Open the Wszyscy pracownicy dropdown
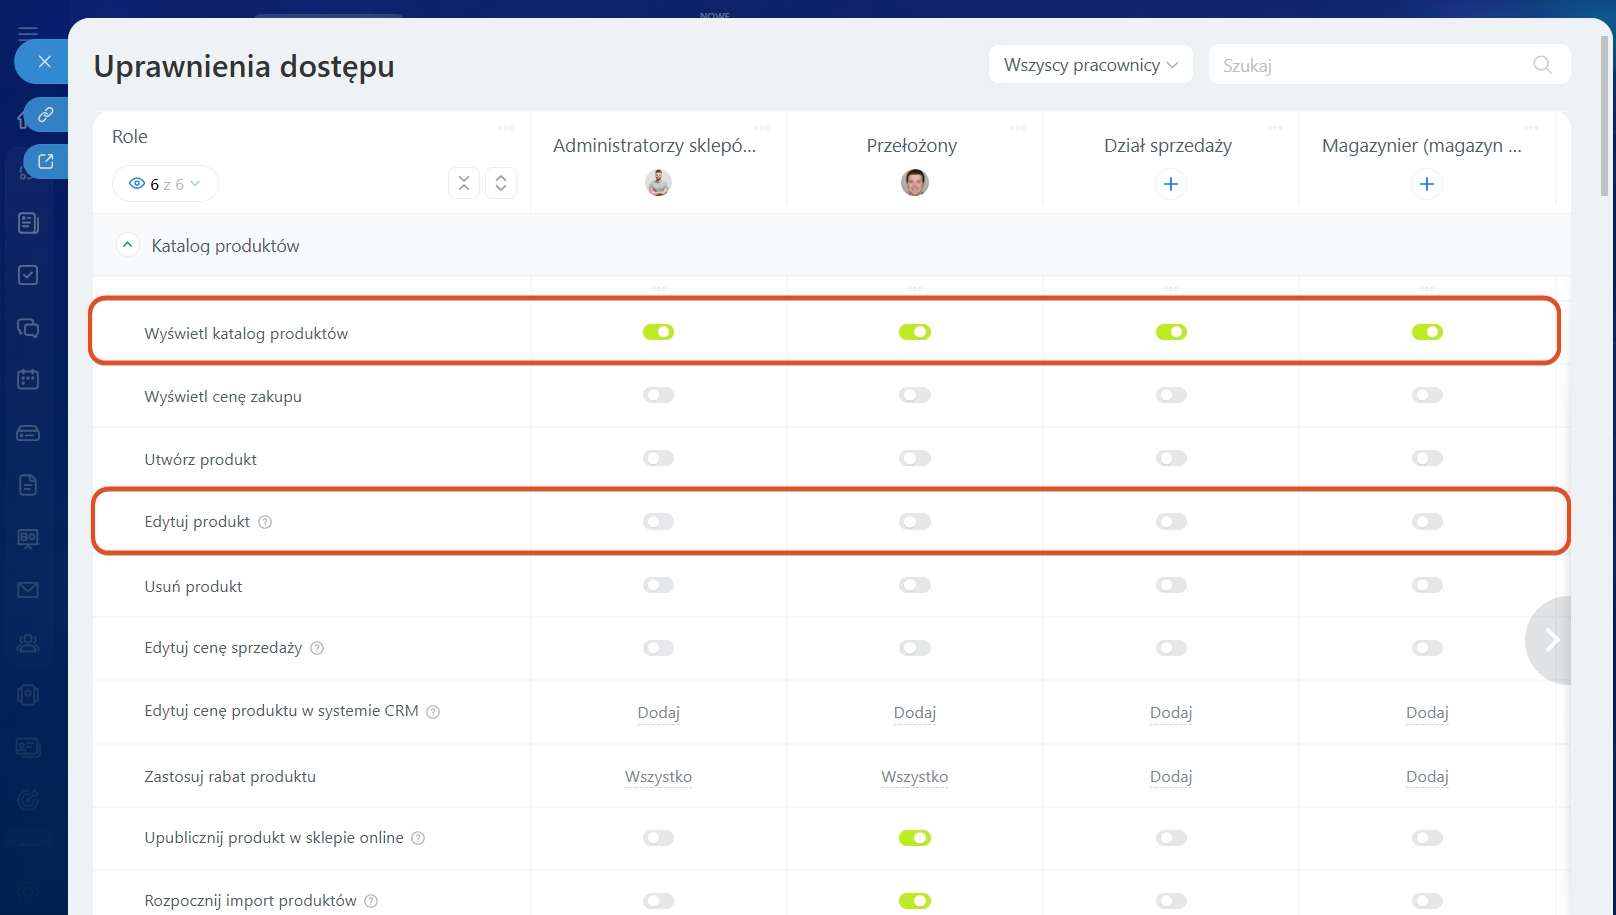 point(1090,65)
